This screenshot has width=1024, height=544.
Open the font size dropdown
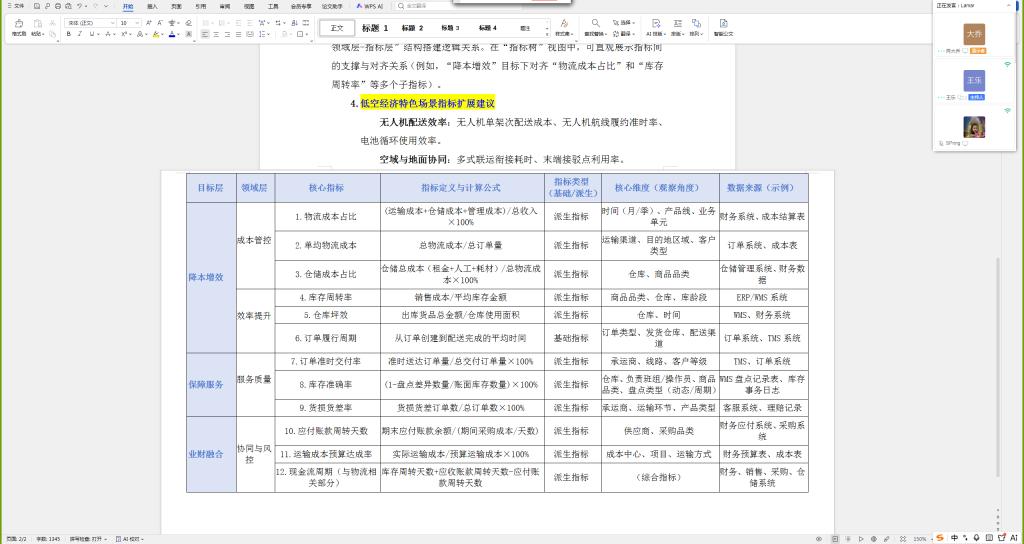[x=137, y=22]
